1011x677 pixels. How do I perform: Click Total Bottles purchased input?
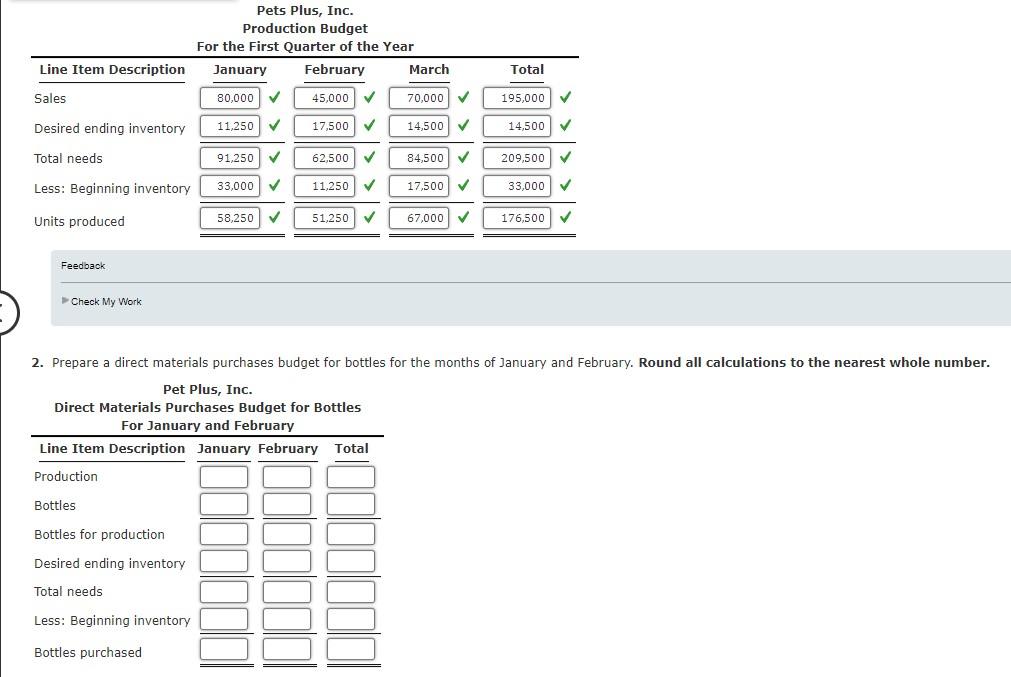(x=351, y=649)
